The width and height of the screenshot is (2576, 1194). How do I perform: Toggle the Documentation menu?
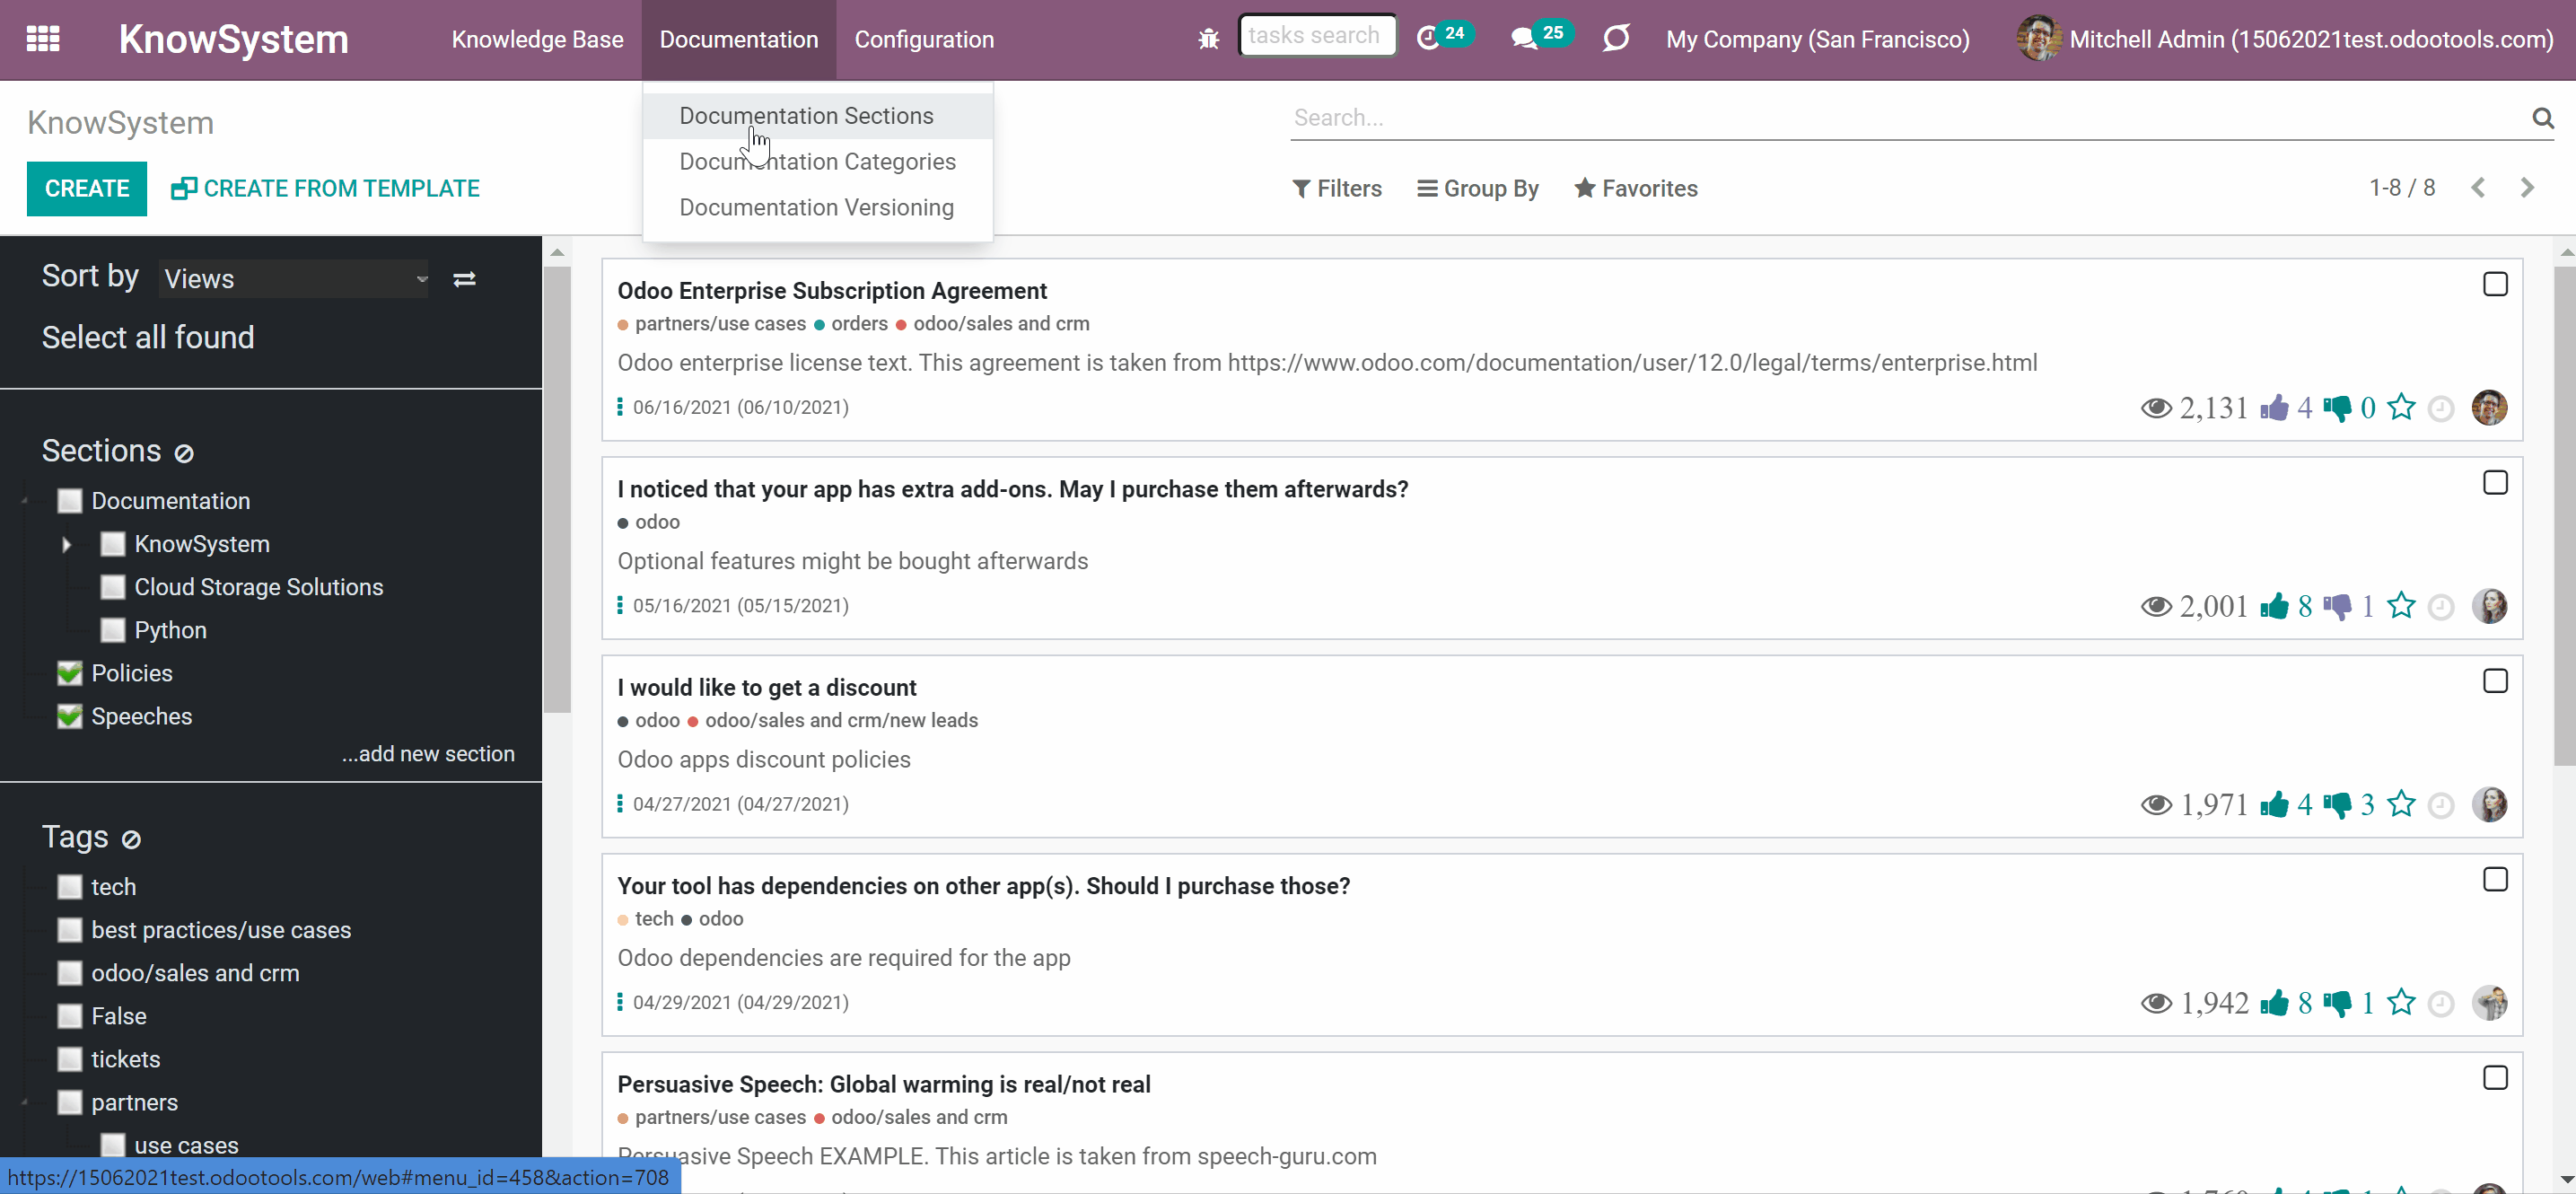pos(738,39)
